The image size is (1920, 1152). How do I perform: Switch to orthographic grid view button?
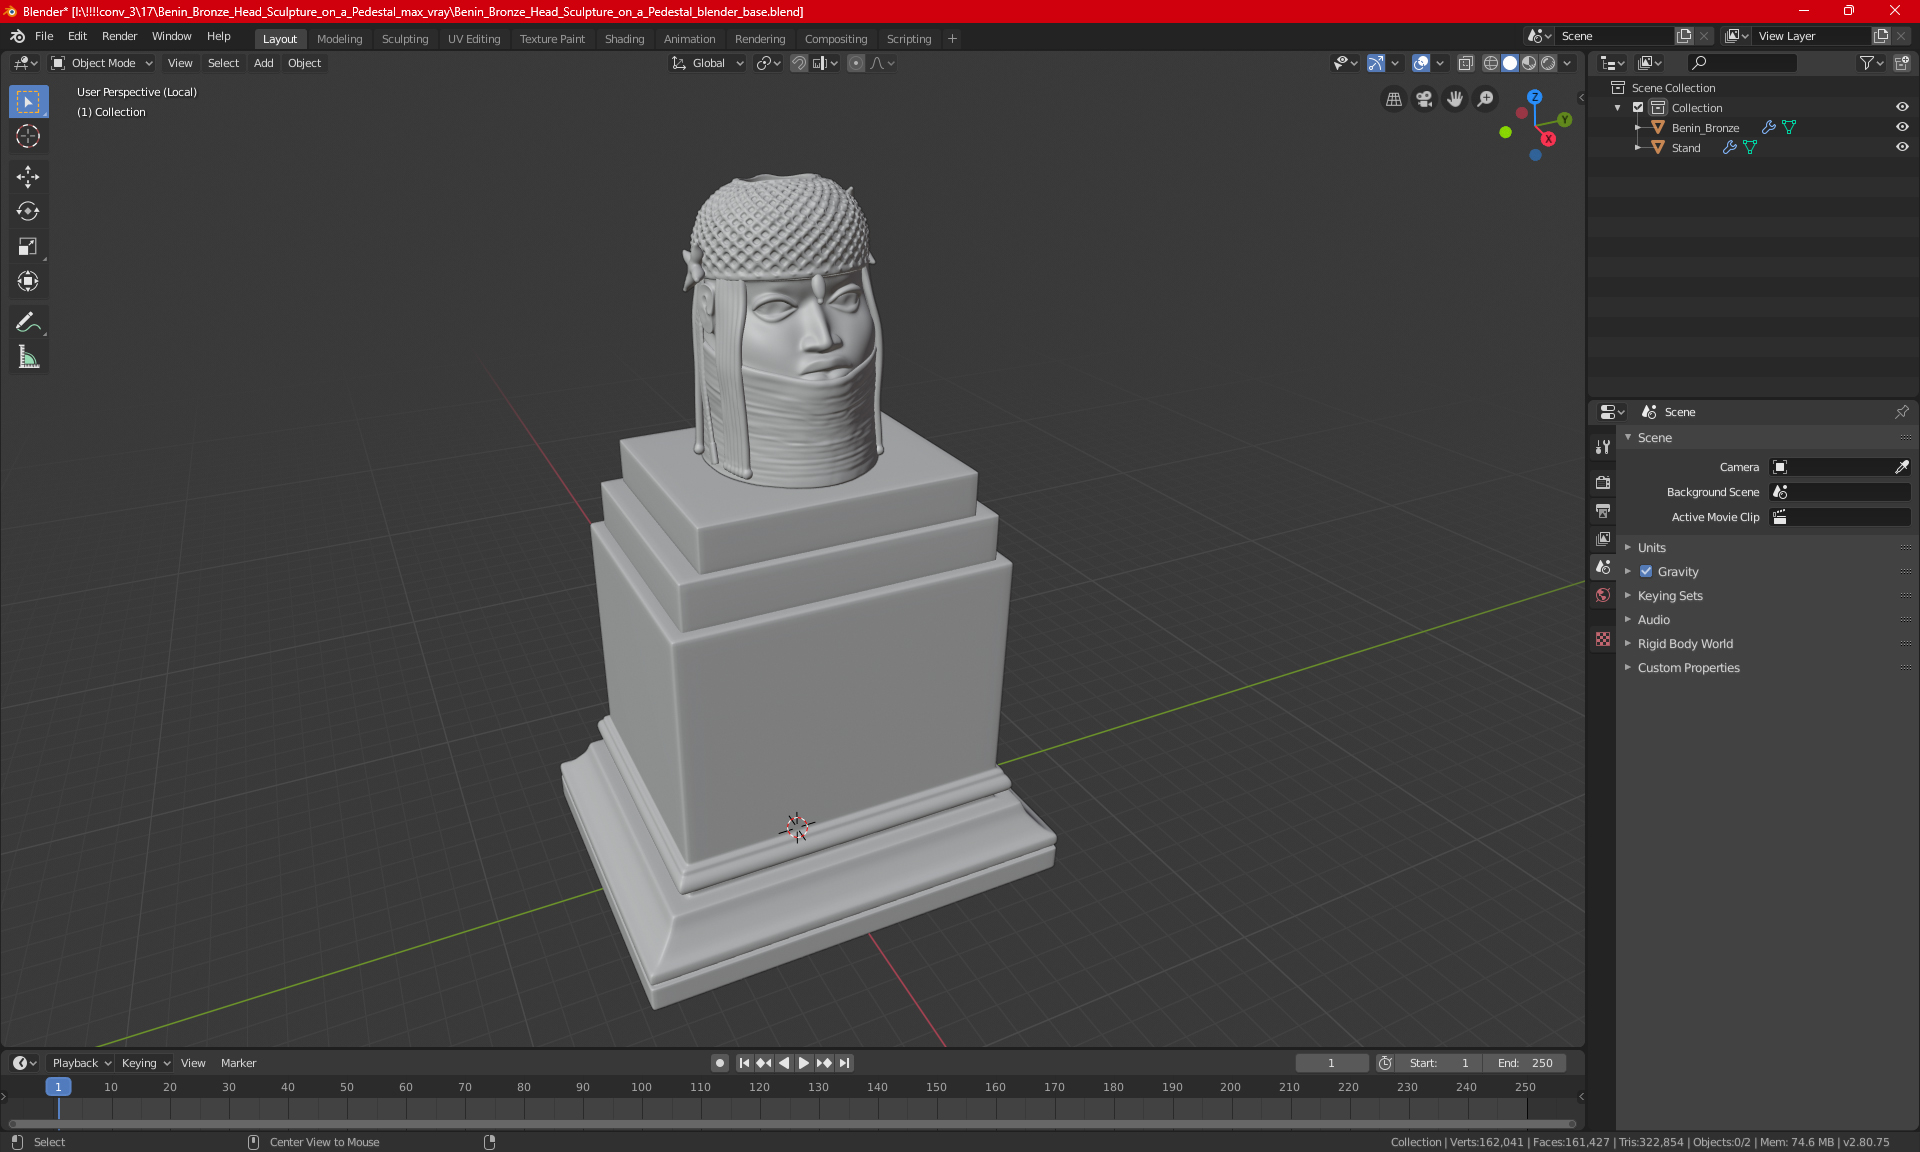pos(1393,99)
